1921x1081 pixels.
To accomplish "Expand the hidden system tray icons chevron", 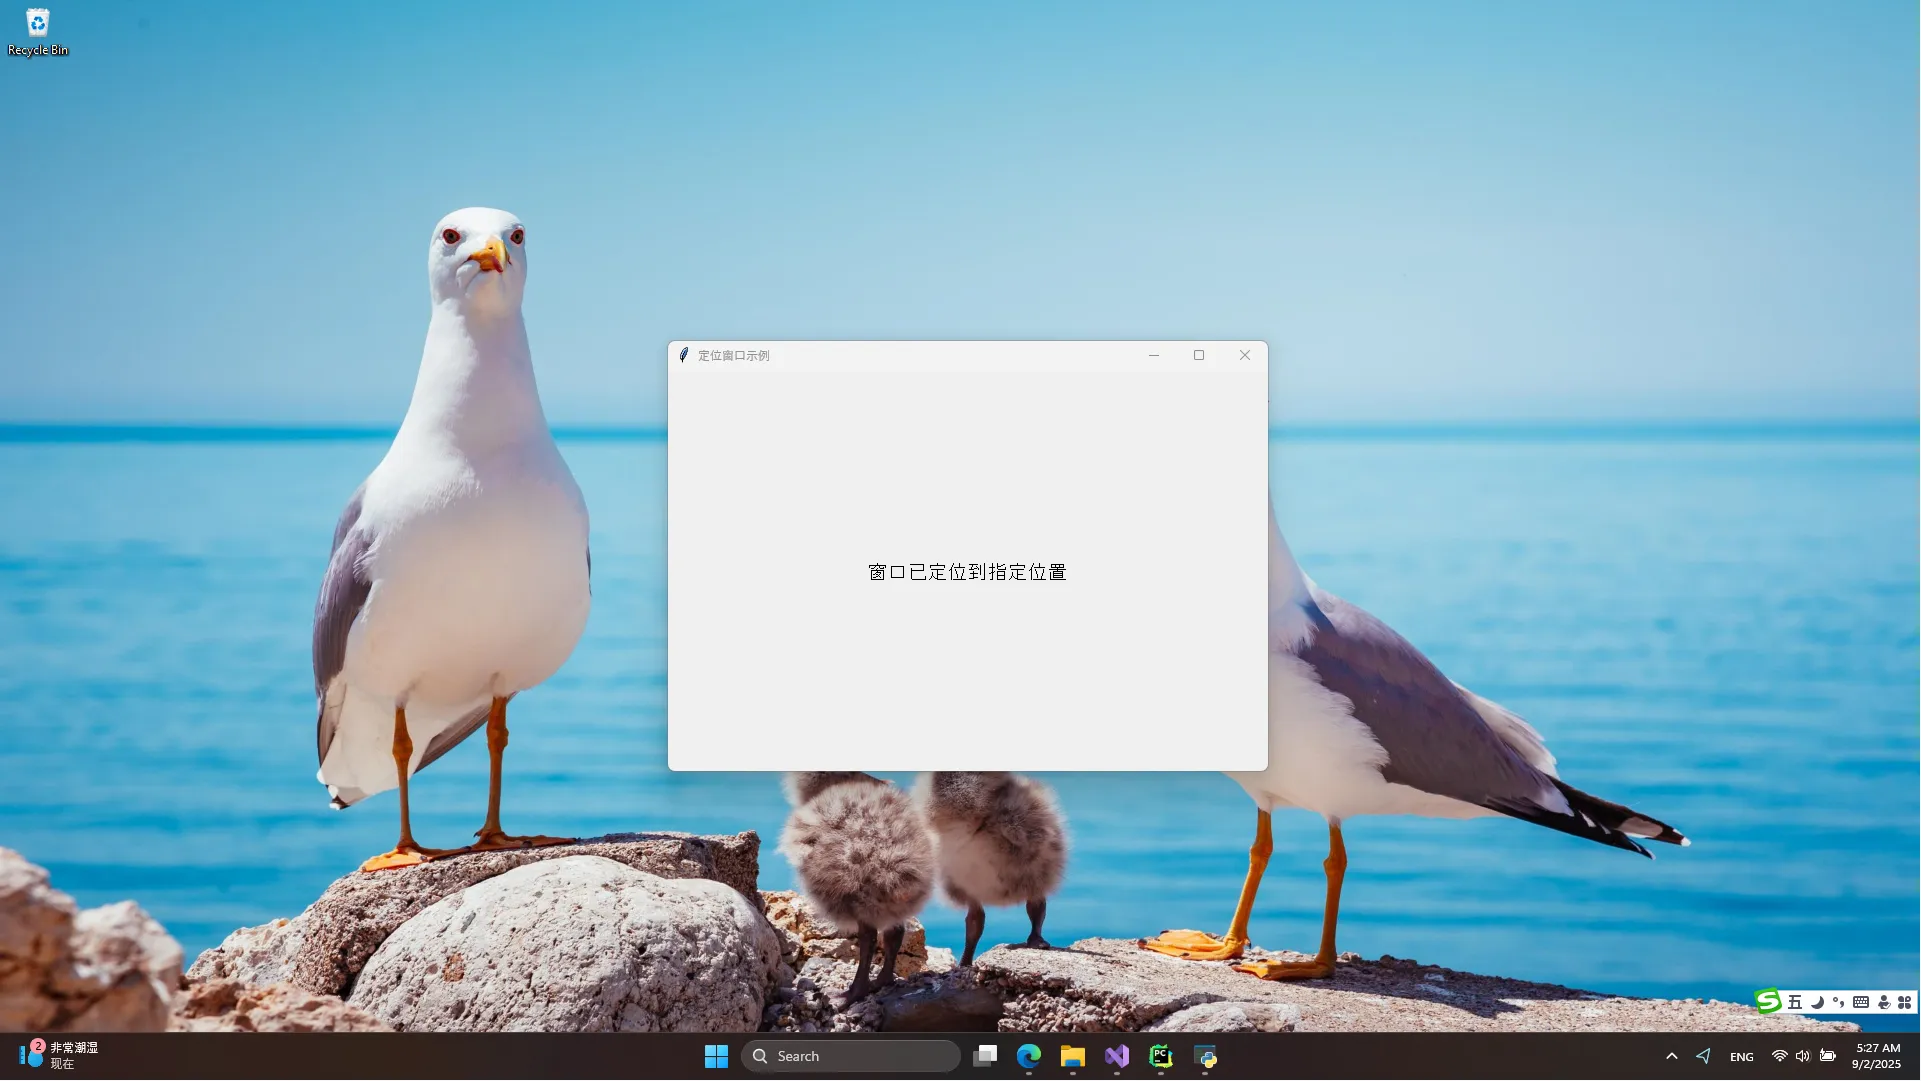I will point(1671,1056).
